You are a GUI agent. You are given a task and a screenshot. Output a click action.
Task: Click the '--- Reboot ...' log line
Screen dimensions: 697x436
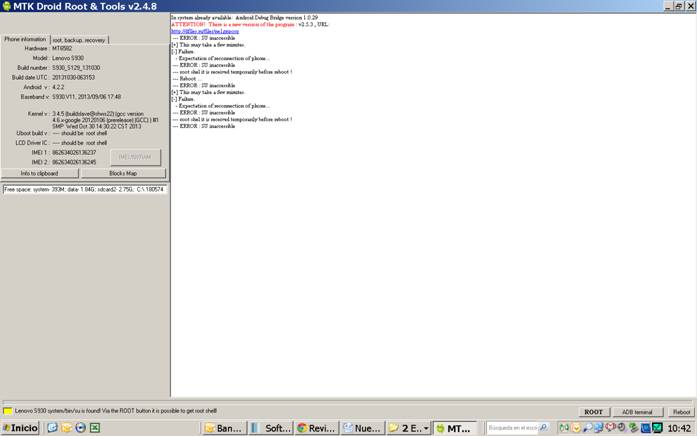pyautogui.click(x=187, y=79)
